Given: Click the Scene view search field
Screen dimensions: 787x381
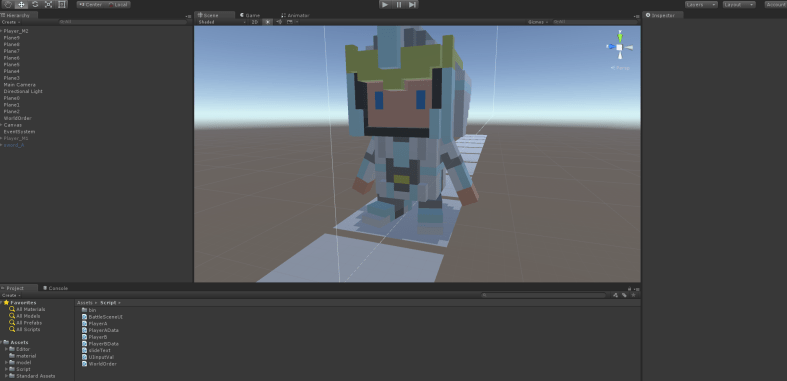Looking at the screenshot, I should pos(595,22).
